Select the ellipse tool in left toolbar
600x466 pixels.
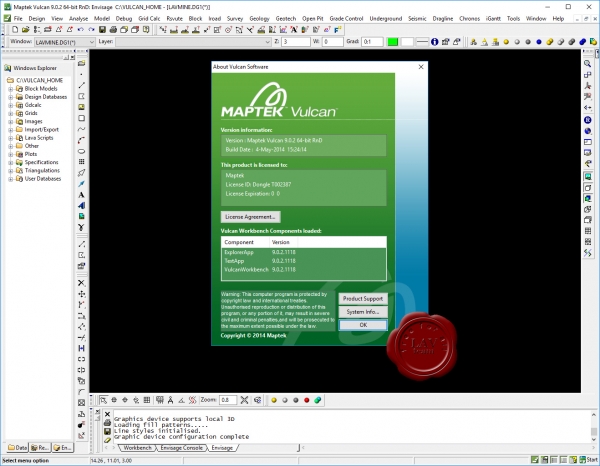pyautogui.click(x=82, y=151)
